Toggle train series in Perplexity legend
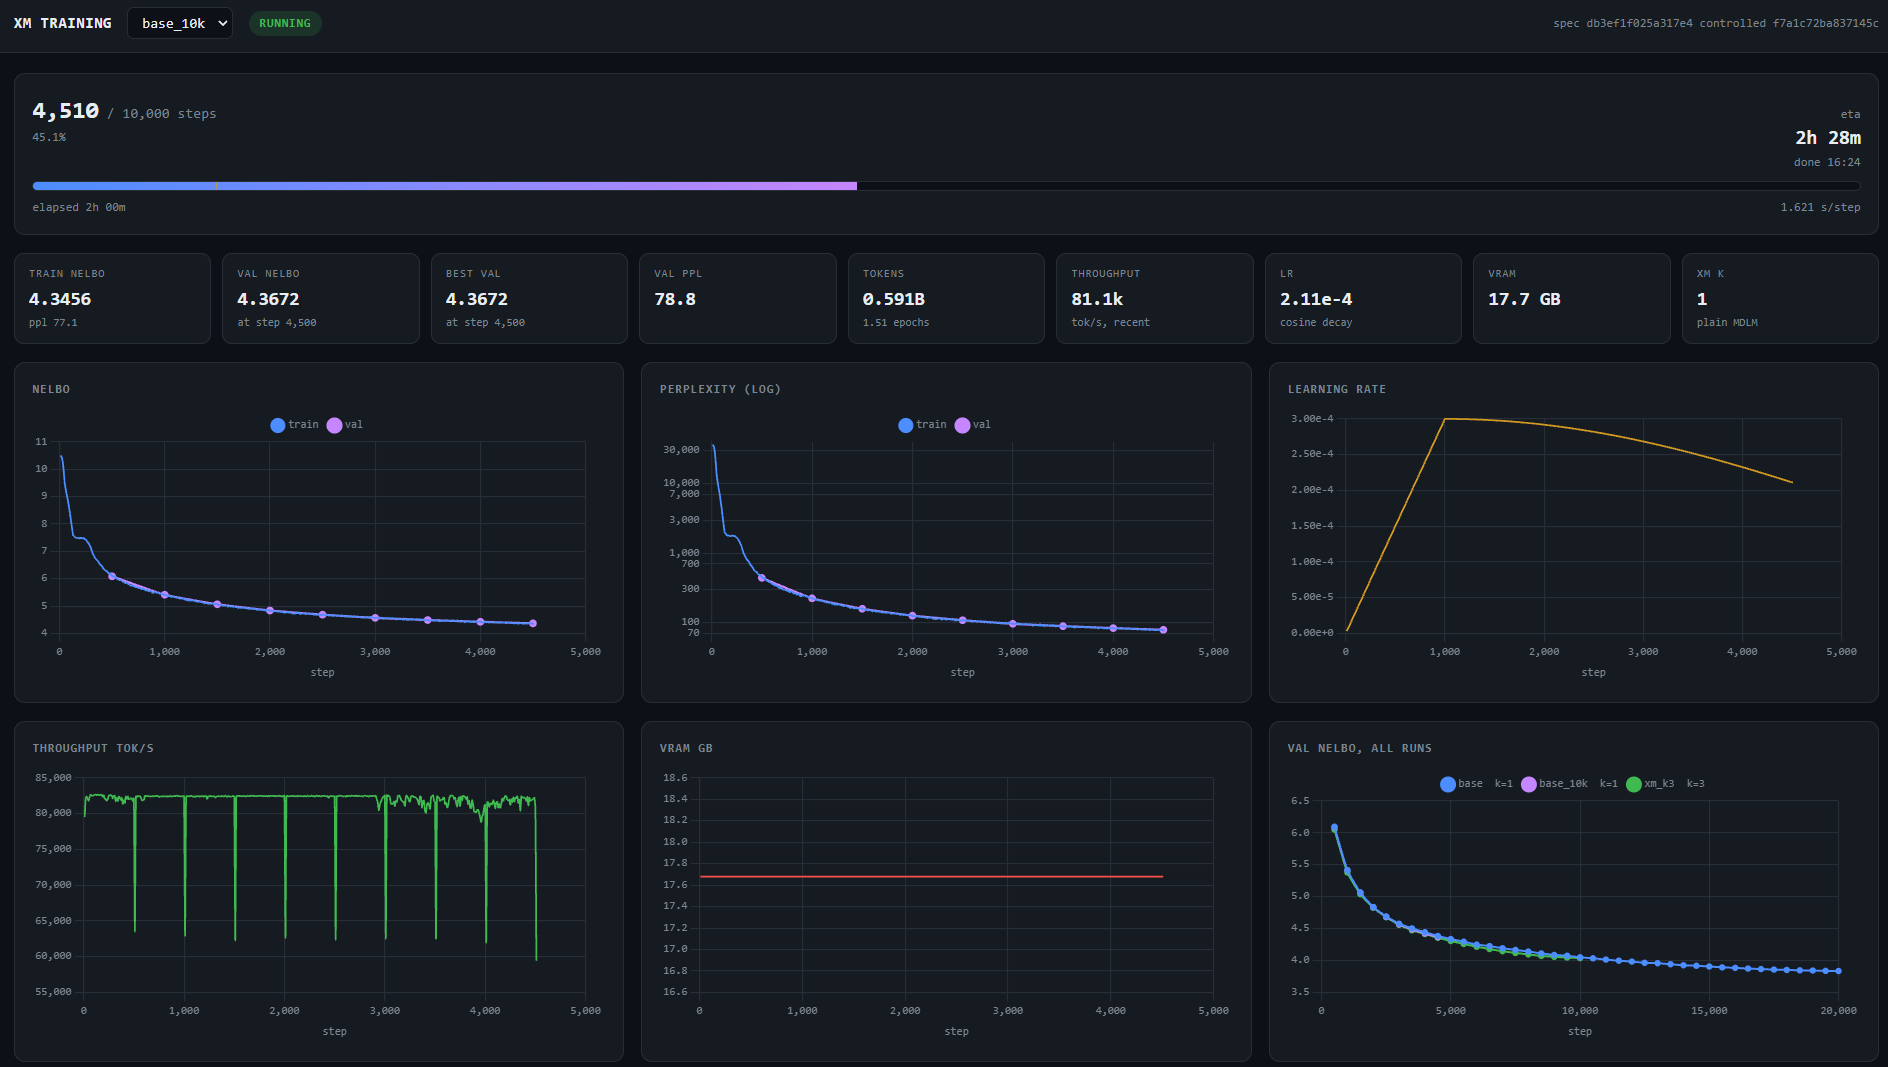This screenshot has height=1067, width=1888. (x=922, y=425)
